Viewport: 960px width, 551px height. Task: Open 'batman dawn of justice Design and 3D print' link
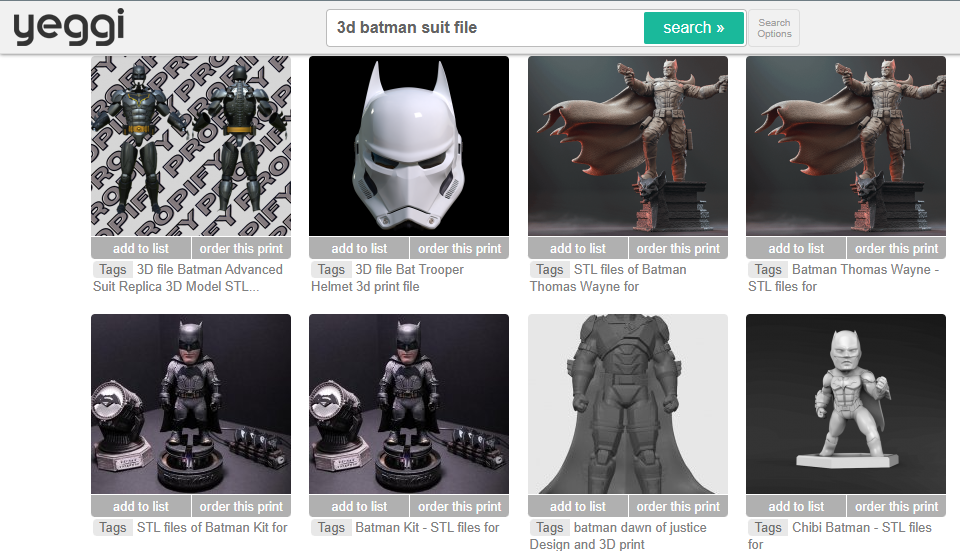(x=618, y=536)
